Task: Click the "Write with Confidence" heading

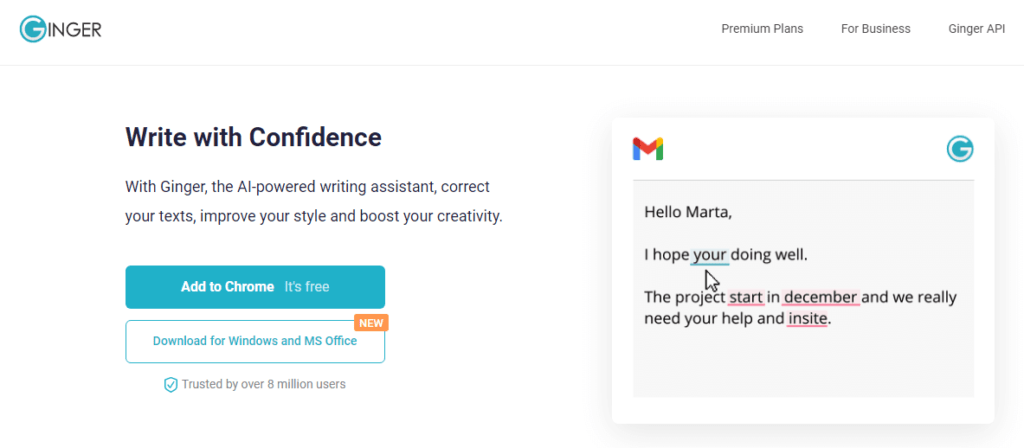Action: (253, 137)
